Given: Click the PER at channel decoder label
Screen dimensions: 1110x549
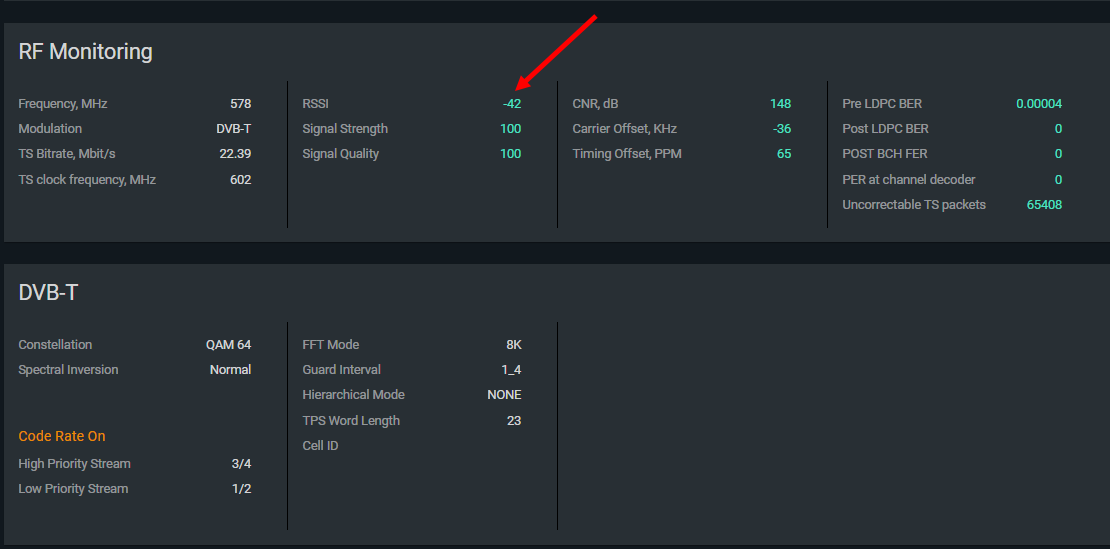Looking at the screenshot, I should [909, 180].
